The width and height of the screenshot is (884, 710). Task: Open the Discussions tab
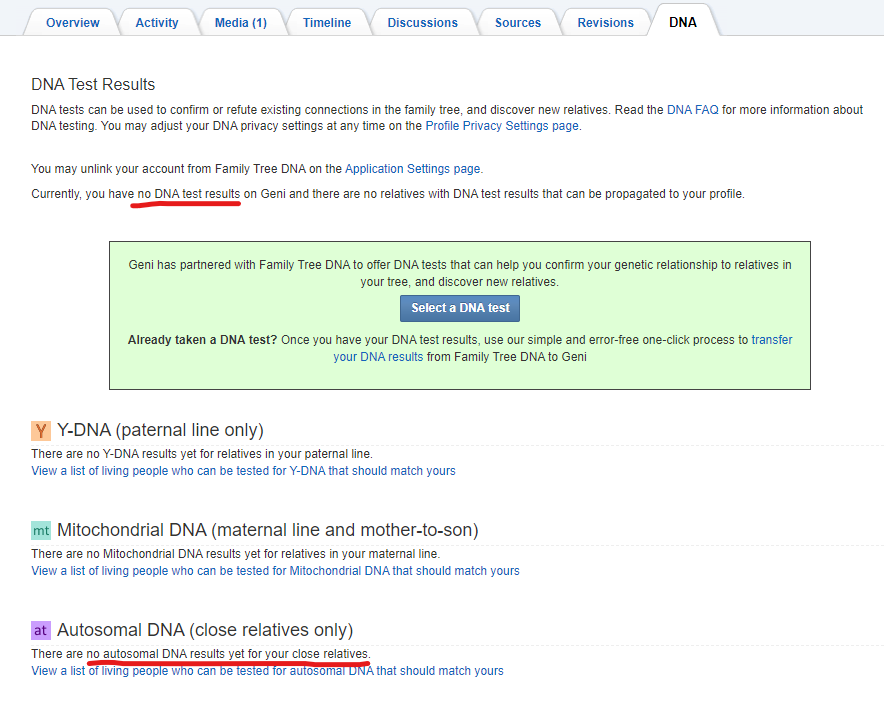422,22
